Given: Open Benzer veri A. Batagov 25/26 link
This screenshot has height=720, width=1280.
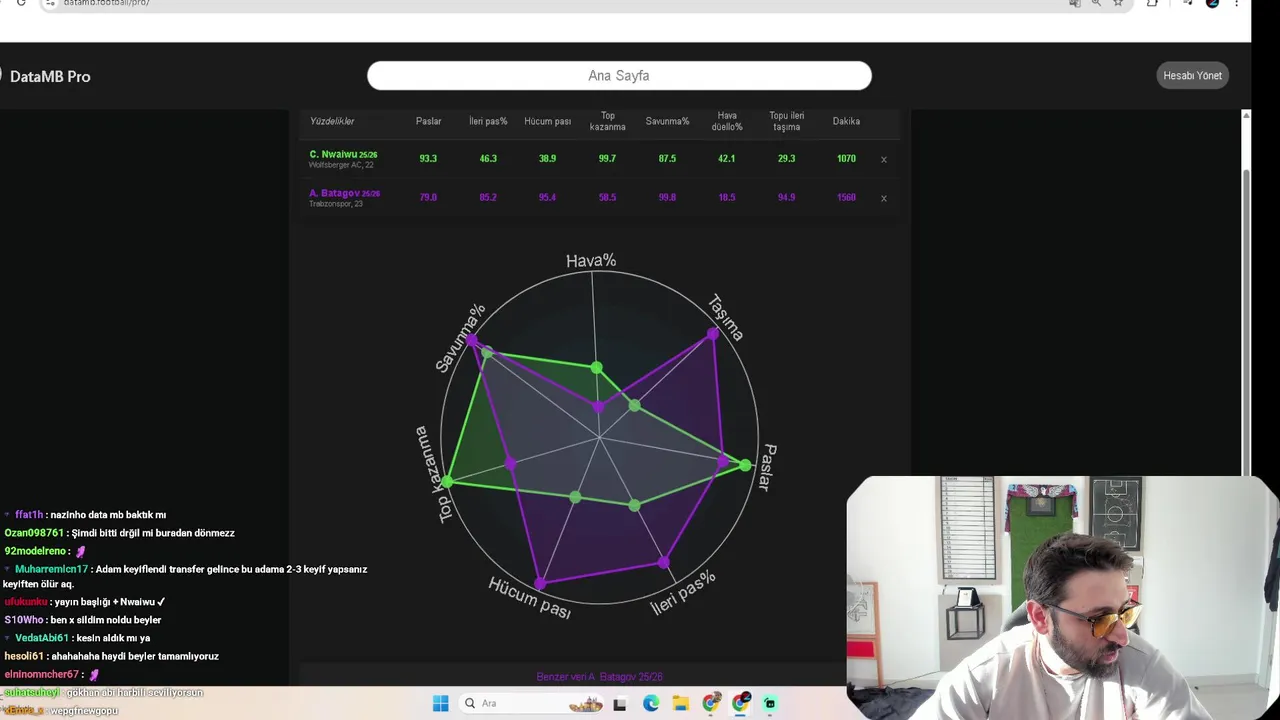Looking at the screenshot, I should pyautogui.click(x=599, y=677).
